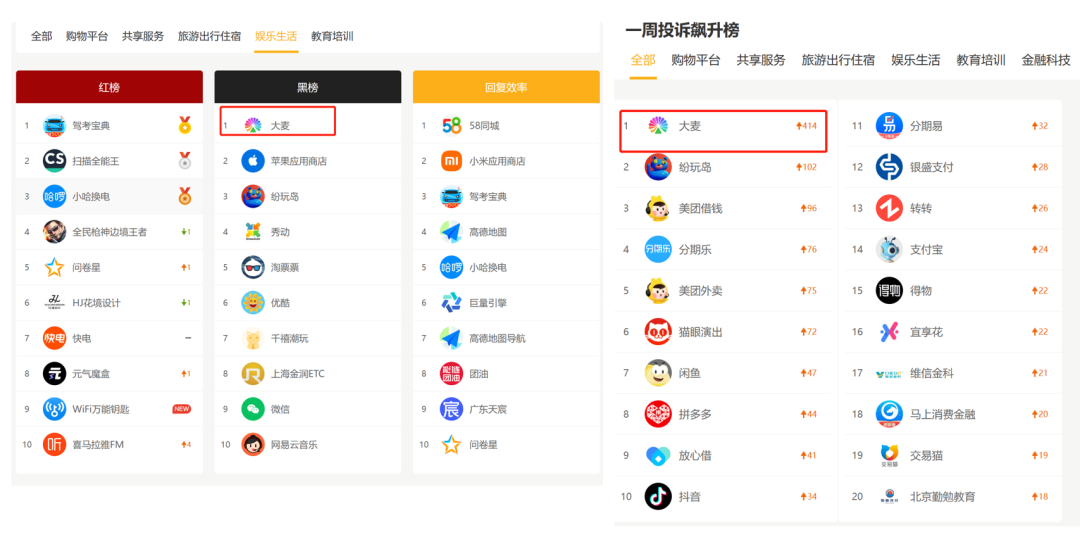
Task: Open 交易猫 entry
Action: (x=954, y=455)
